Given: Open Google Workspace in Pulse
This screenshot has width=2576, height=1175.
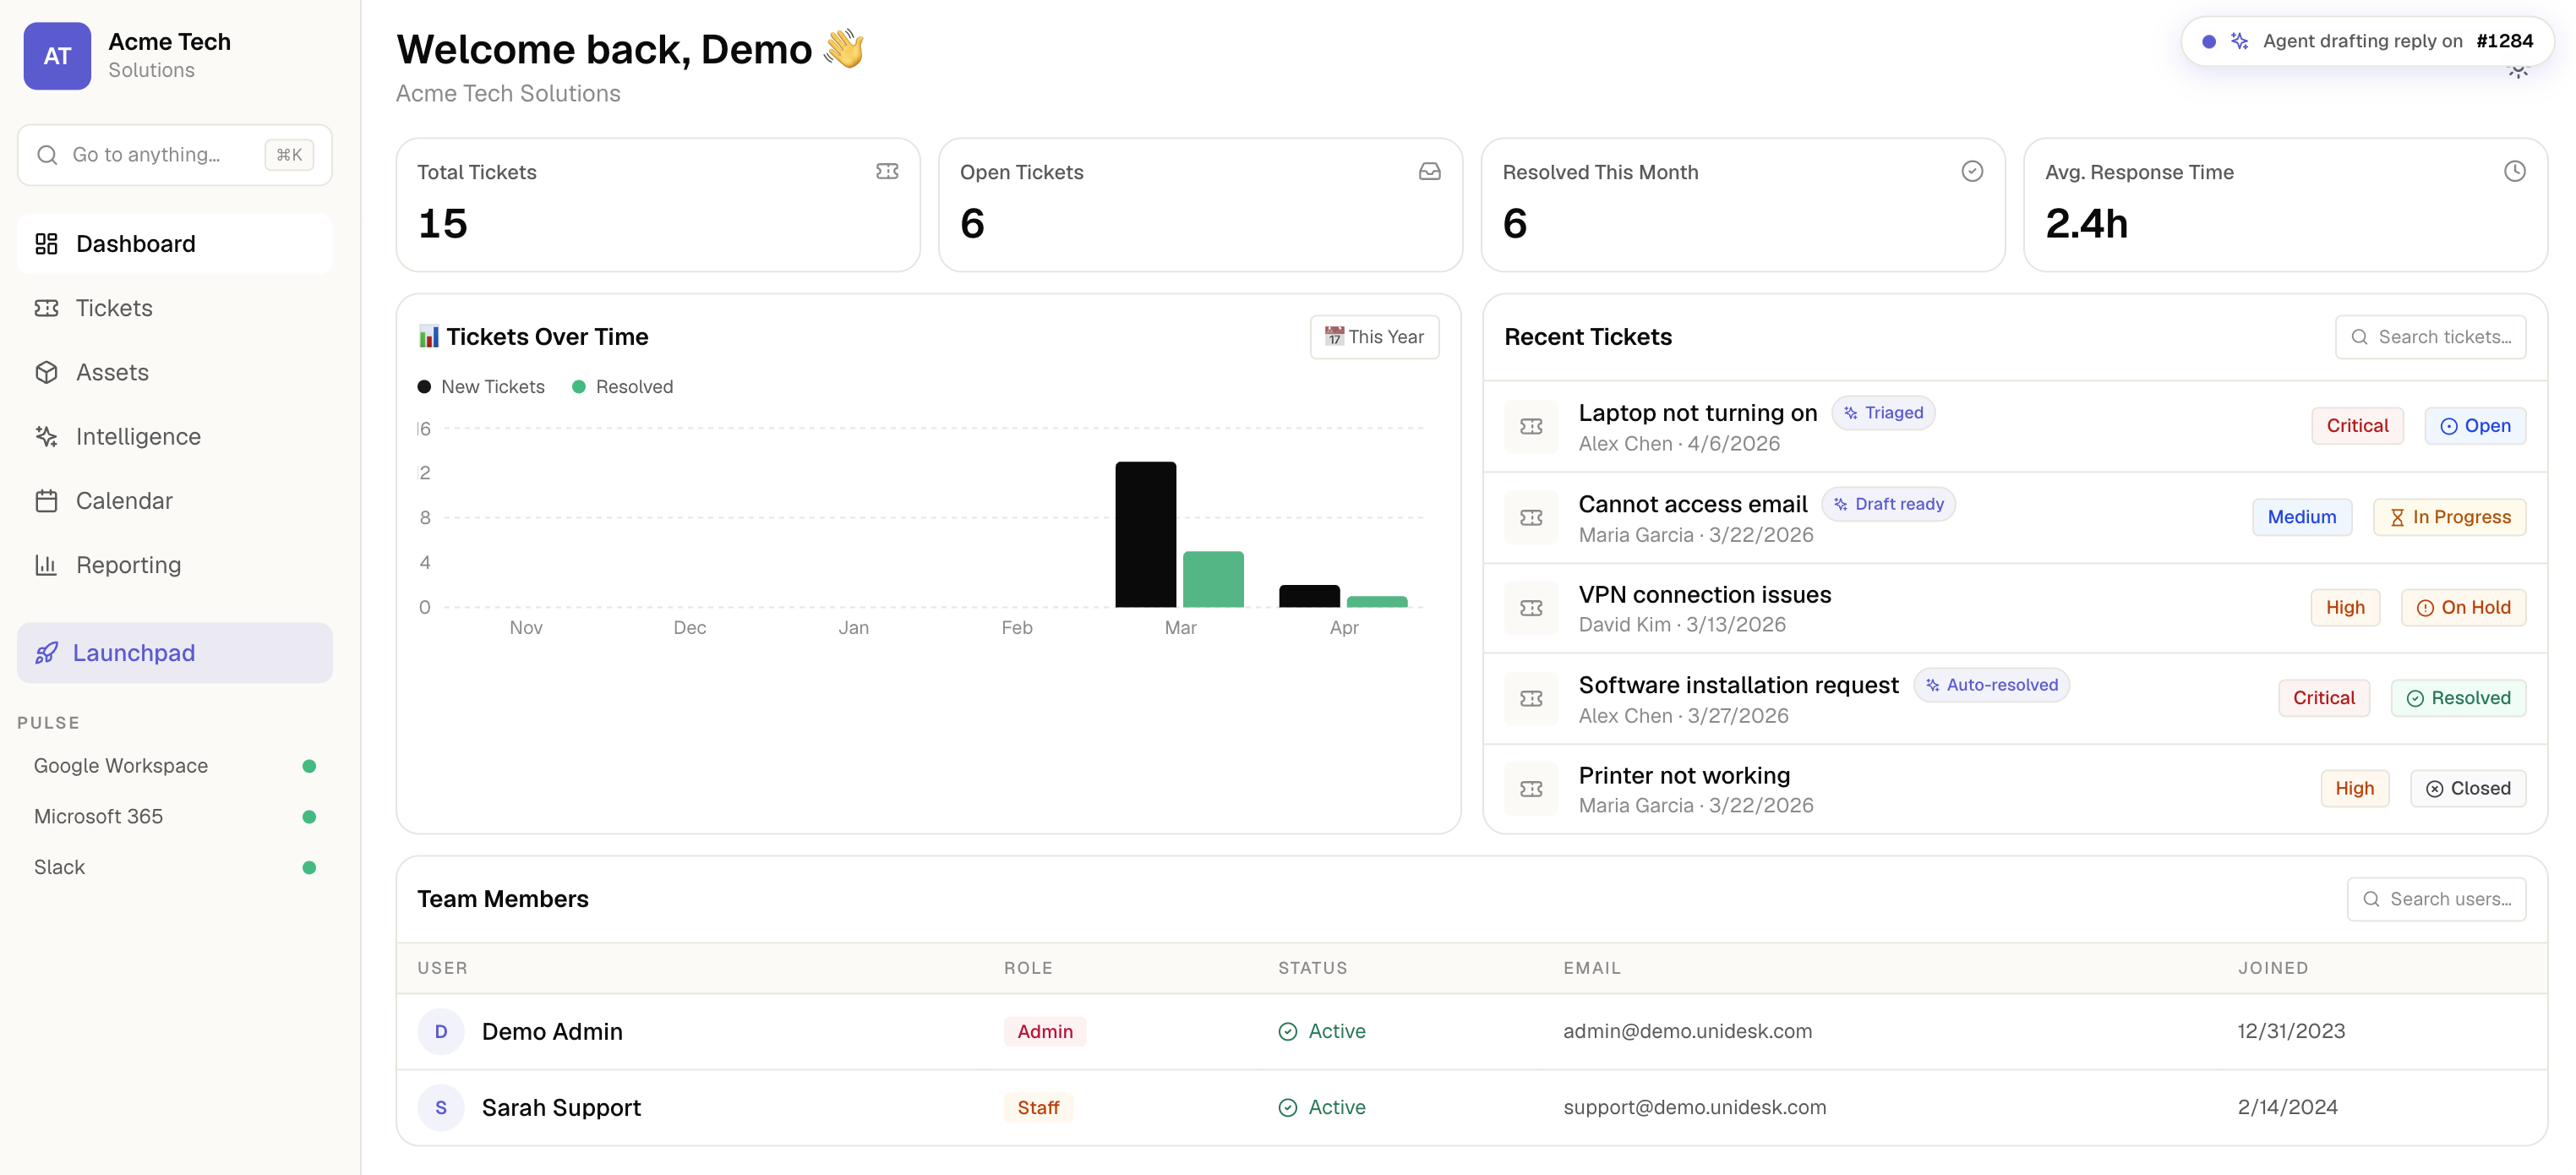Looking at the screenshot, I should (x=175, y=766).
